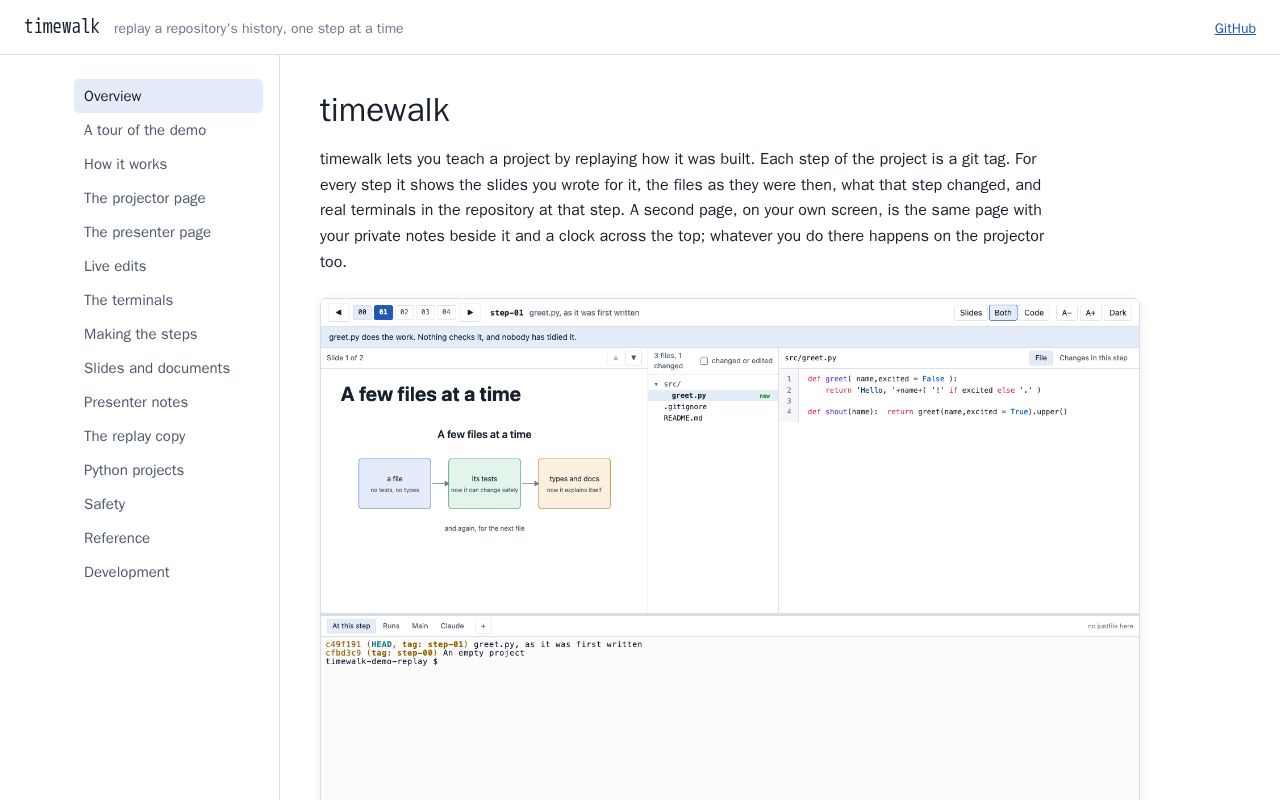Viewport: 1280px width, 800px height.
Task: Select highlighted step 01 button
Action: pyautogui.click(x=383, y=313)
